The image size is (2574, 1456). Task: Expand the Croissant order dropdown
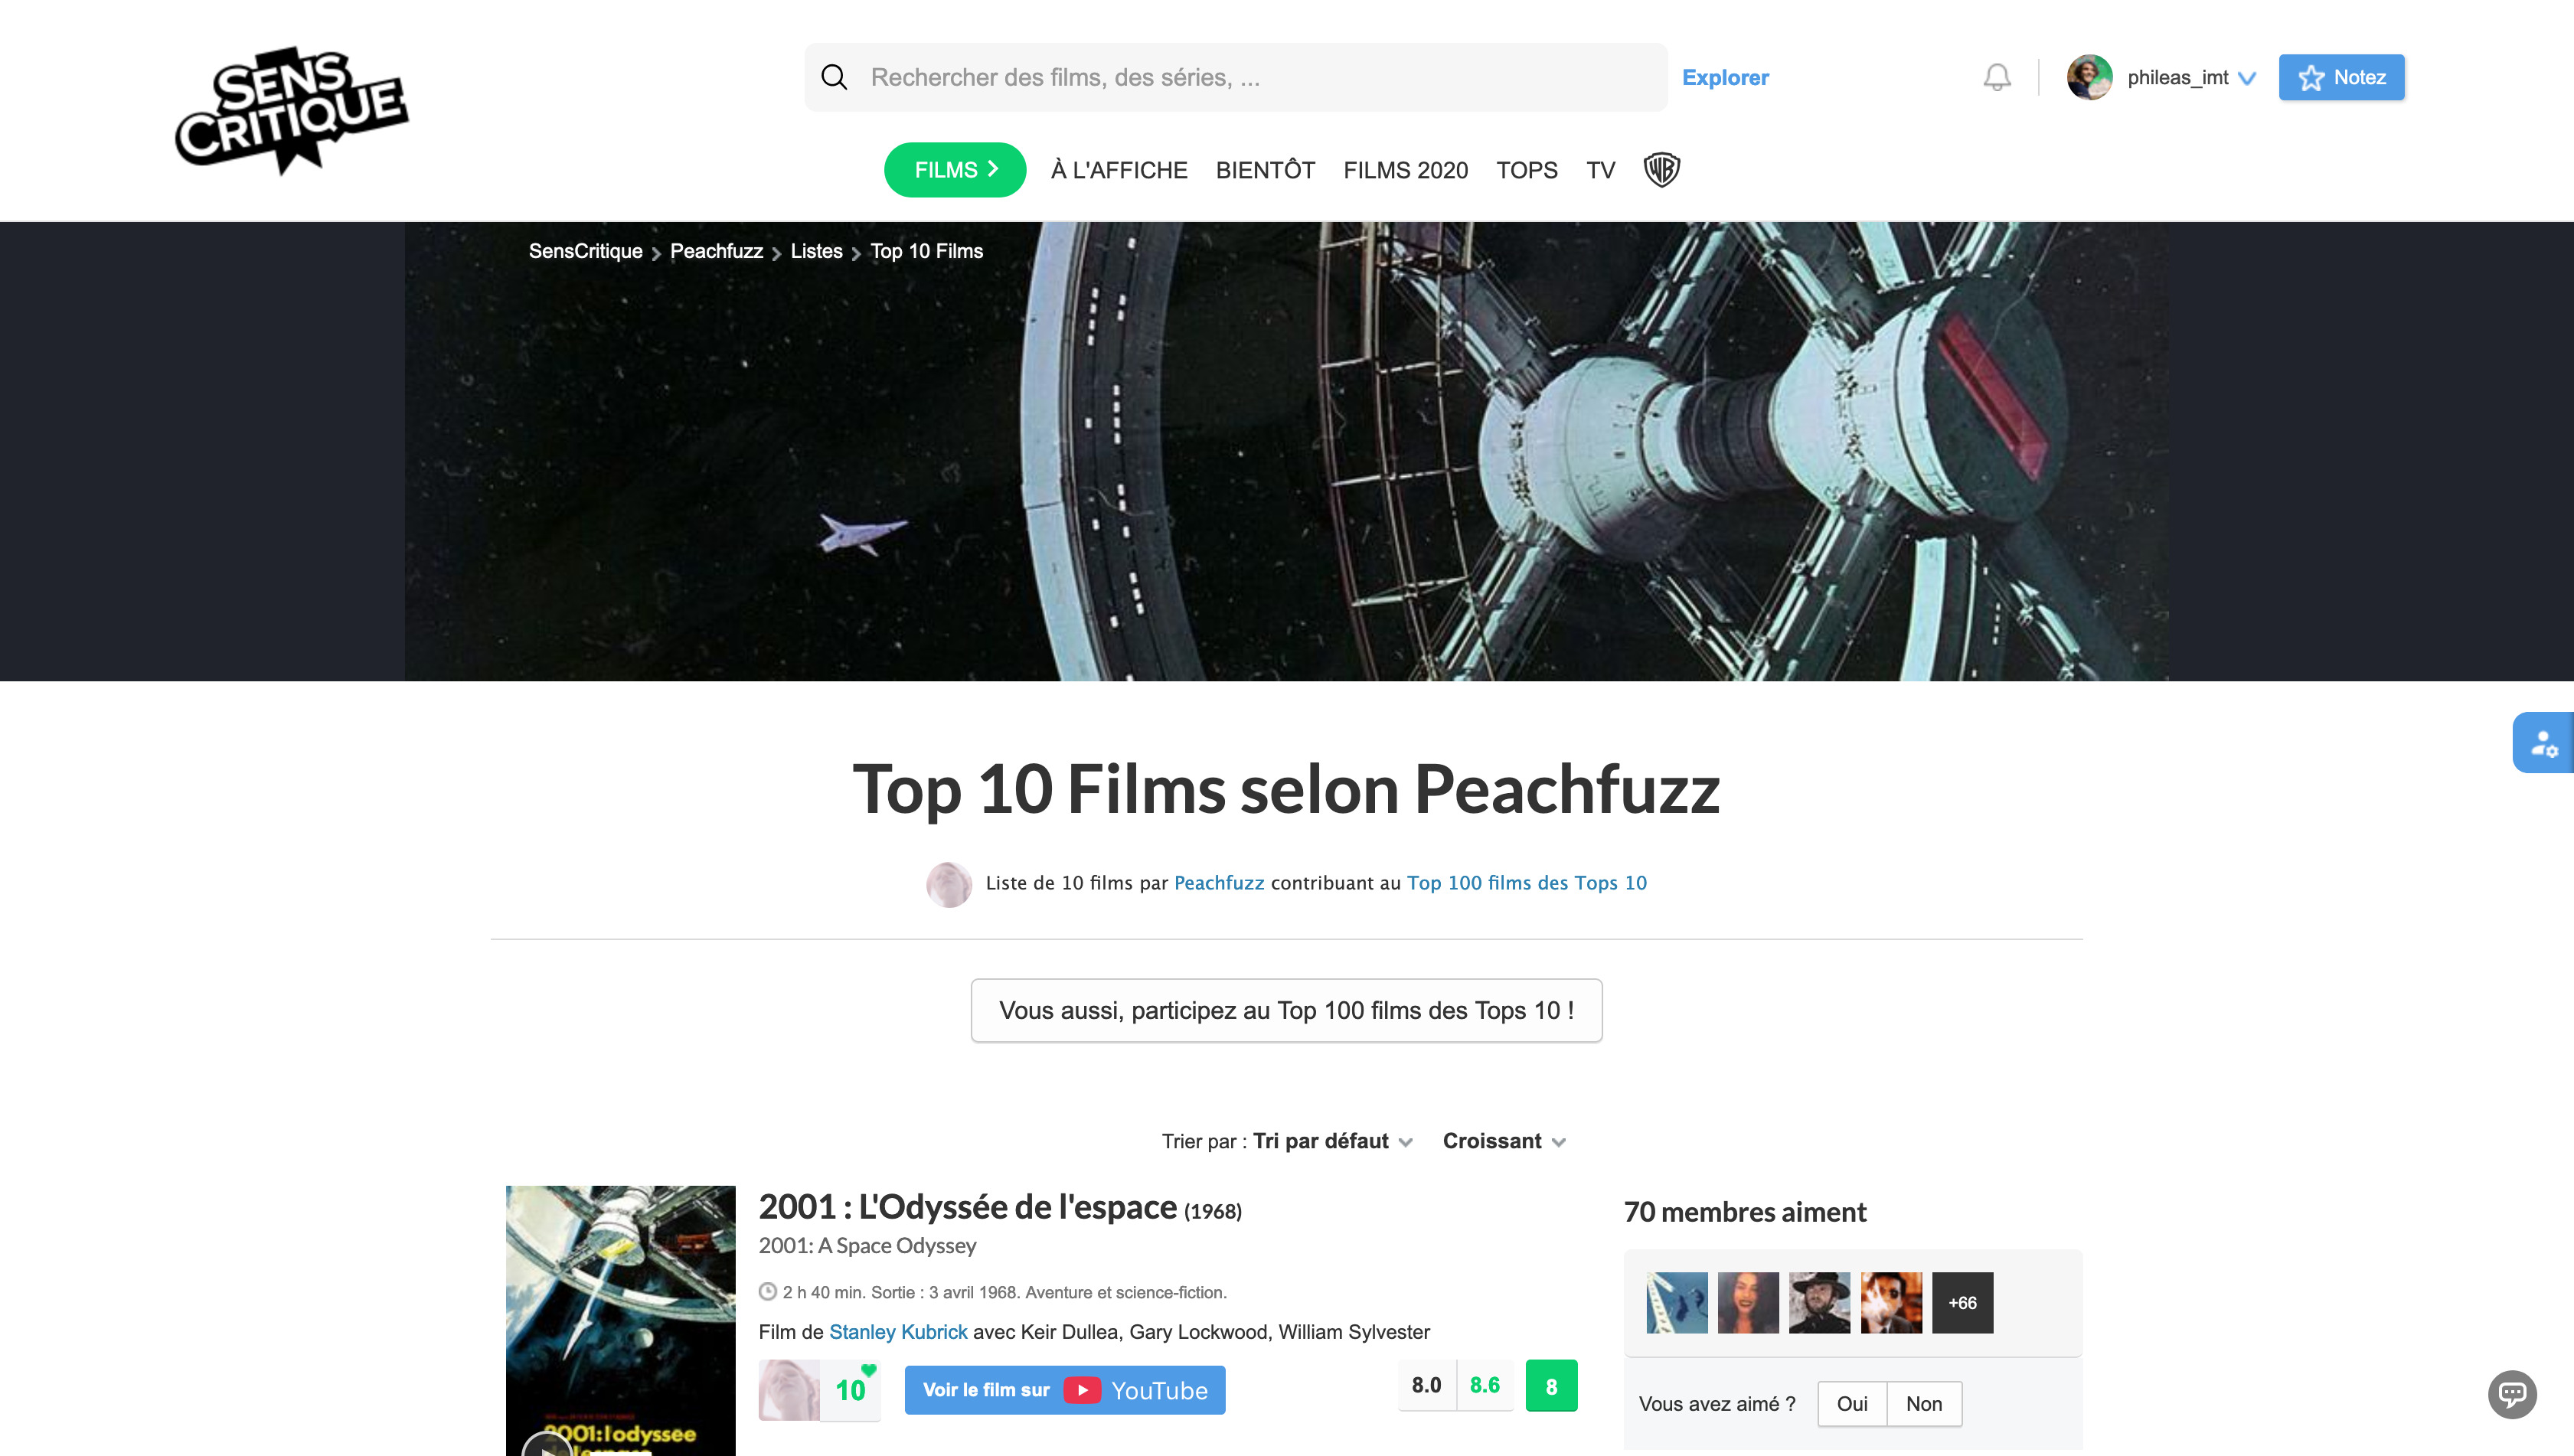[x=1503, y=1141]
